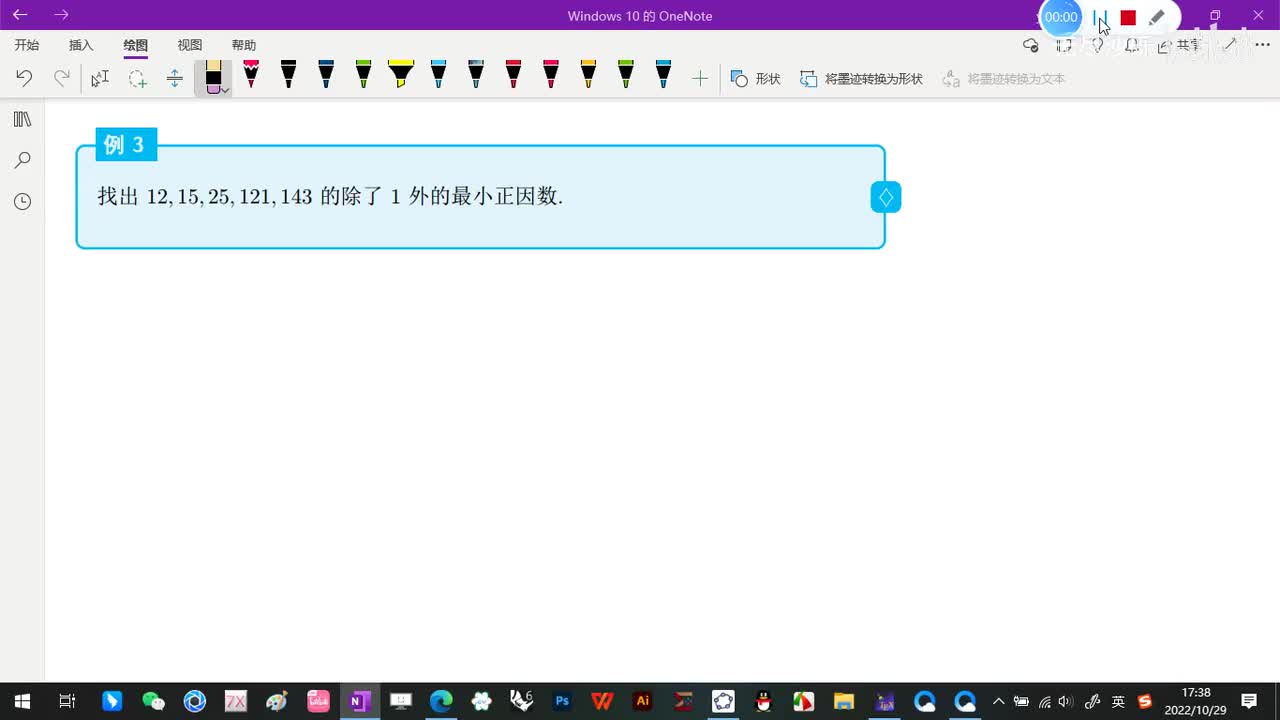Image resolution: width=1280 pixels, height=720 pixels.
Task: Click the 例 3 label
Action: pos(125,144)
